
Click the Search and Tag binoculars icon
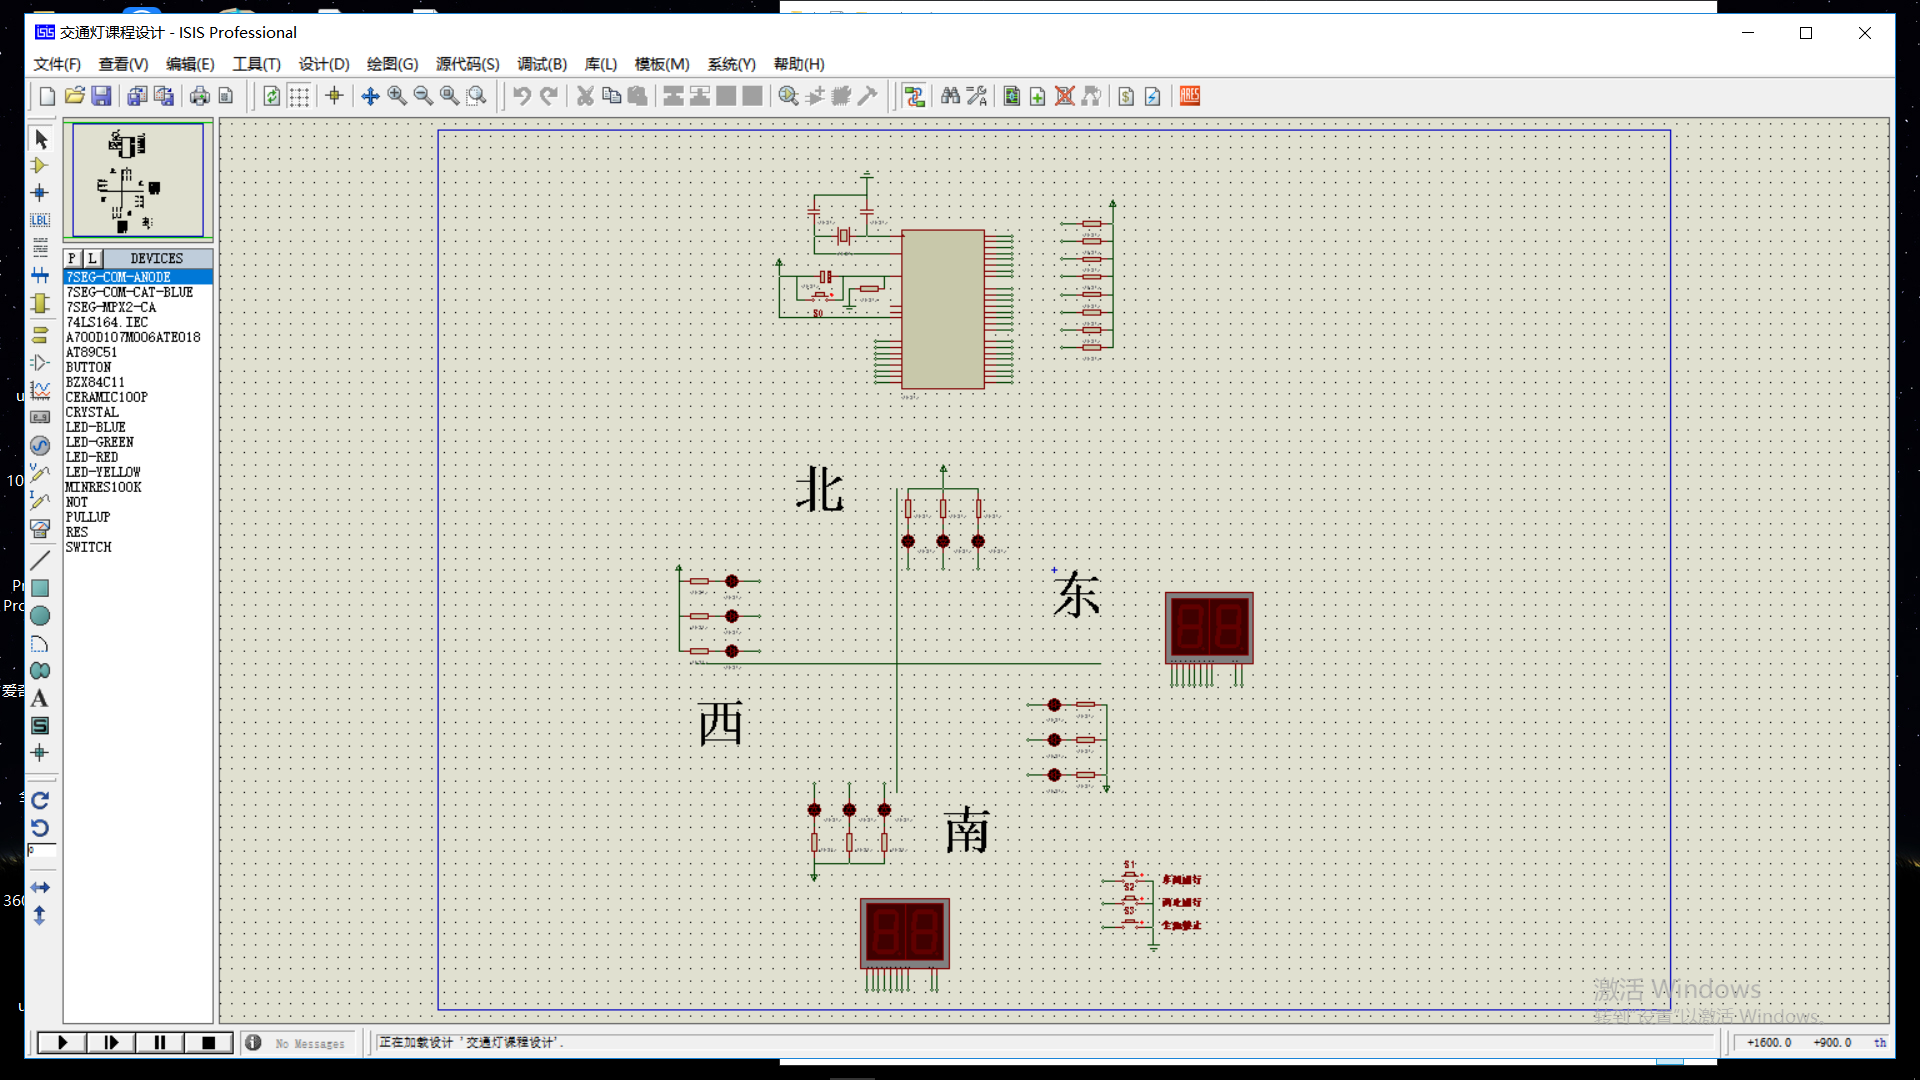(x=950, y=96)
